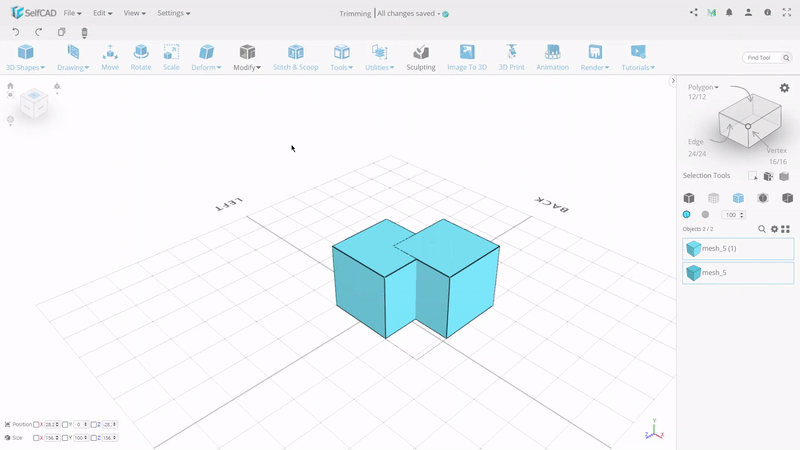Click the SelfCAD logo

point(34,13)
